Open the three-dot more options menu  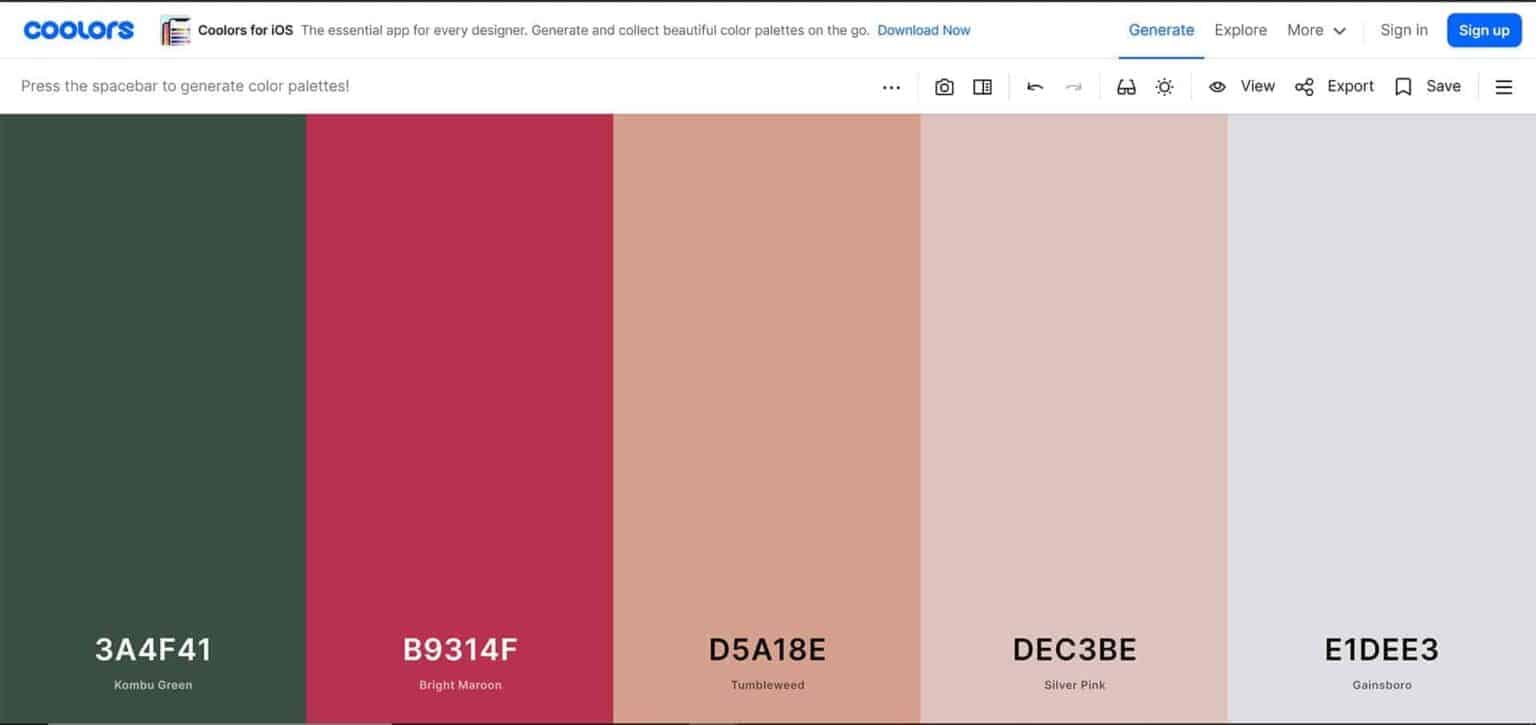click(x=891, y=87)
